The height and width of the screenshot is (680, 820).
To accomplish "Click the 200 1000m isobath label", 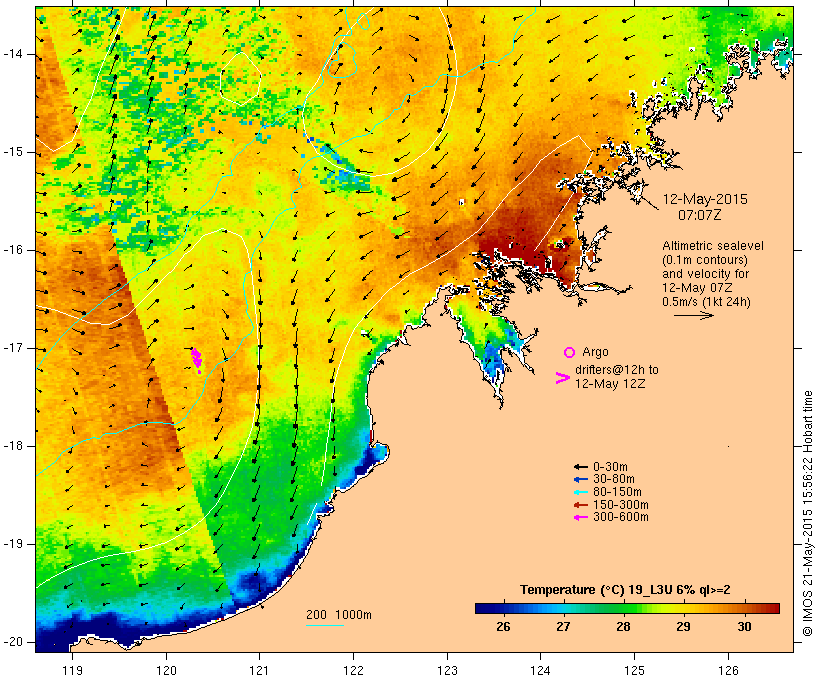I will [x=339, y=615].
